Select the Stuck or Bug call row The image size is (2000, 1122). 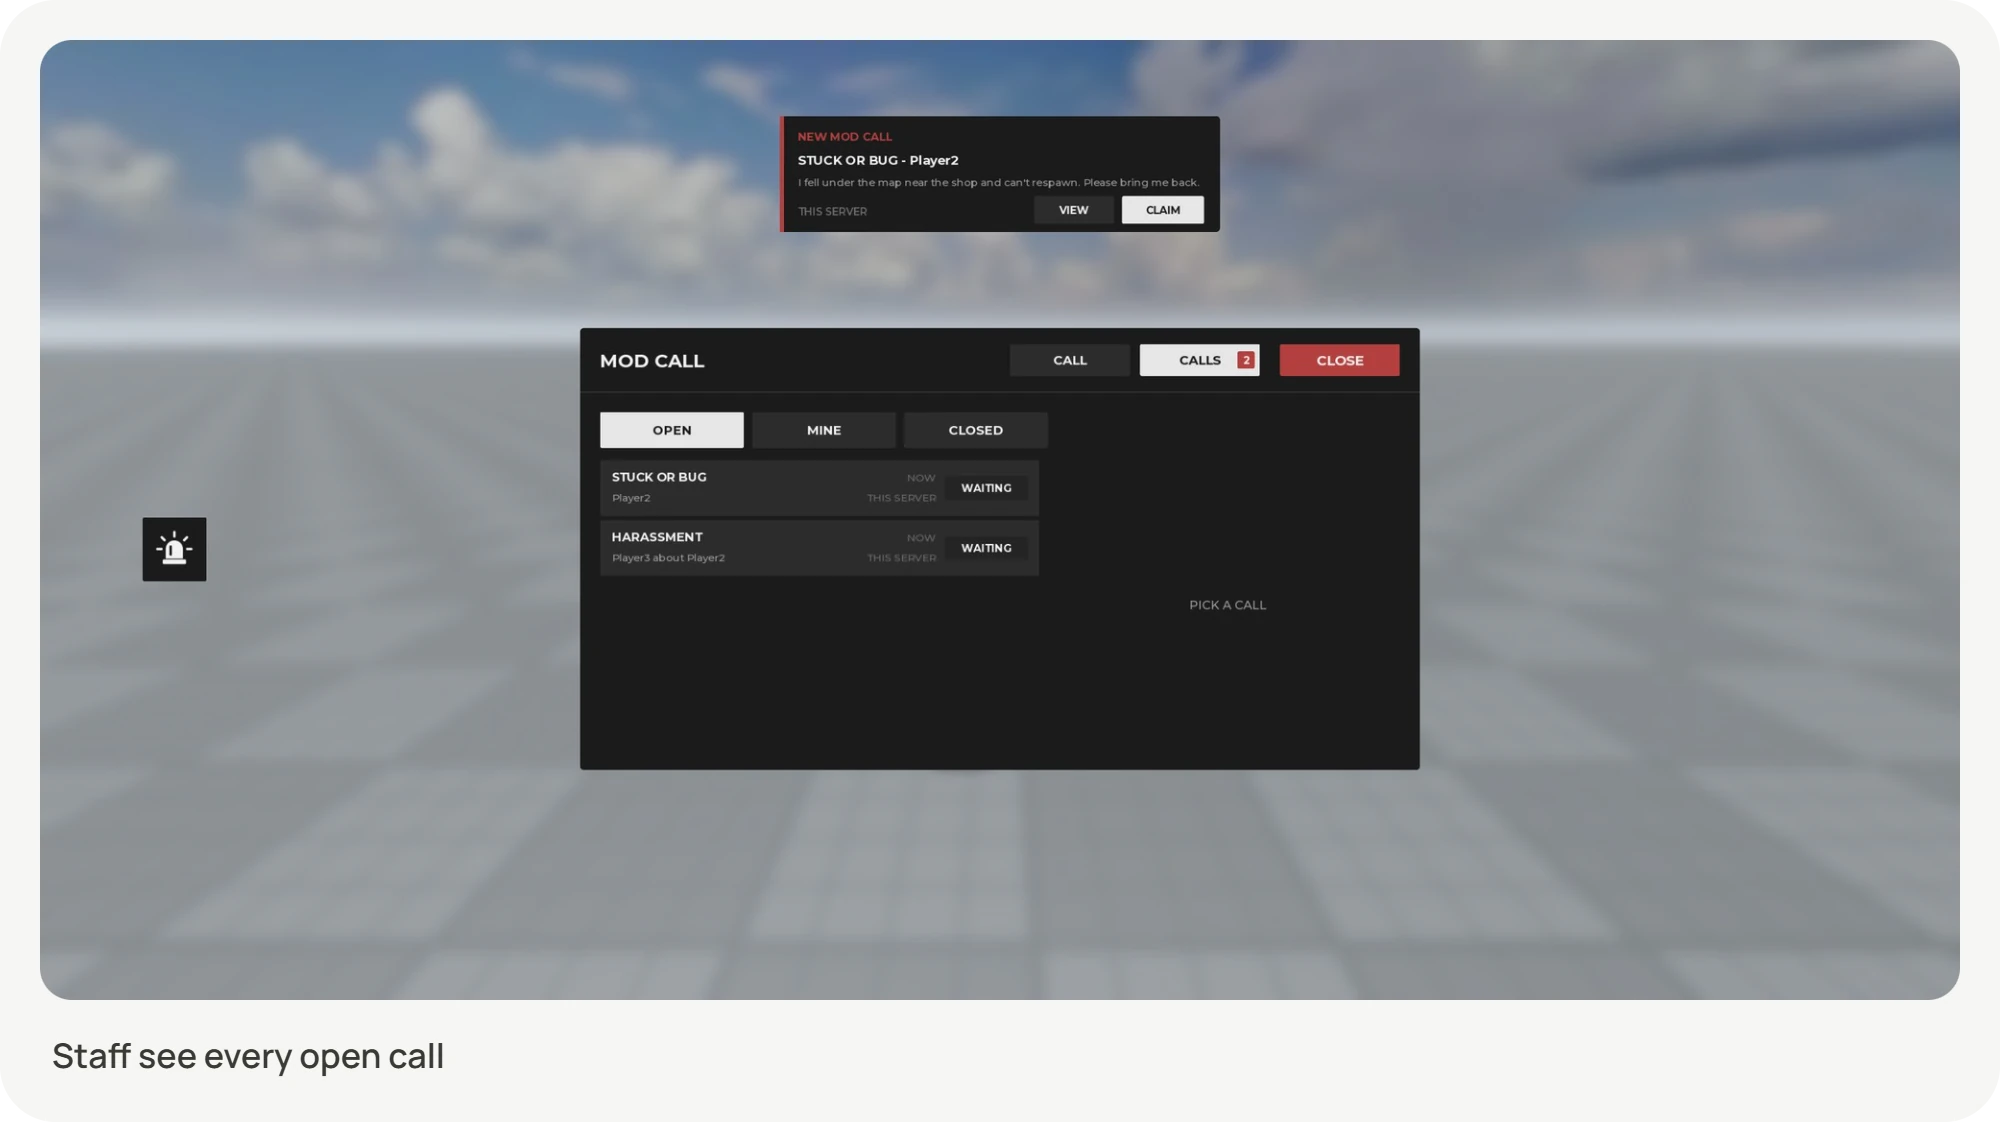[x=819, y=488]
